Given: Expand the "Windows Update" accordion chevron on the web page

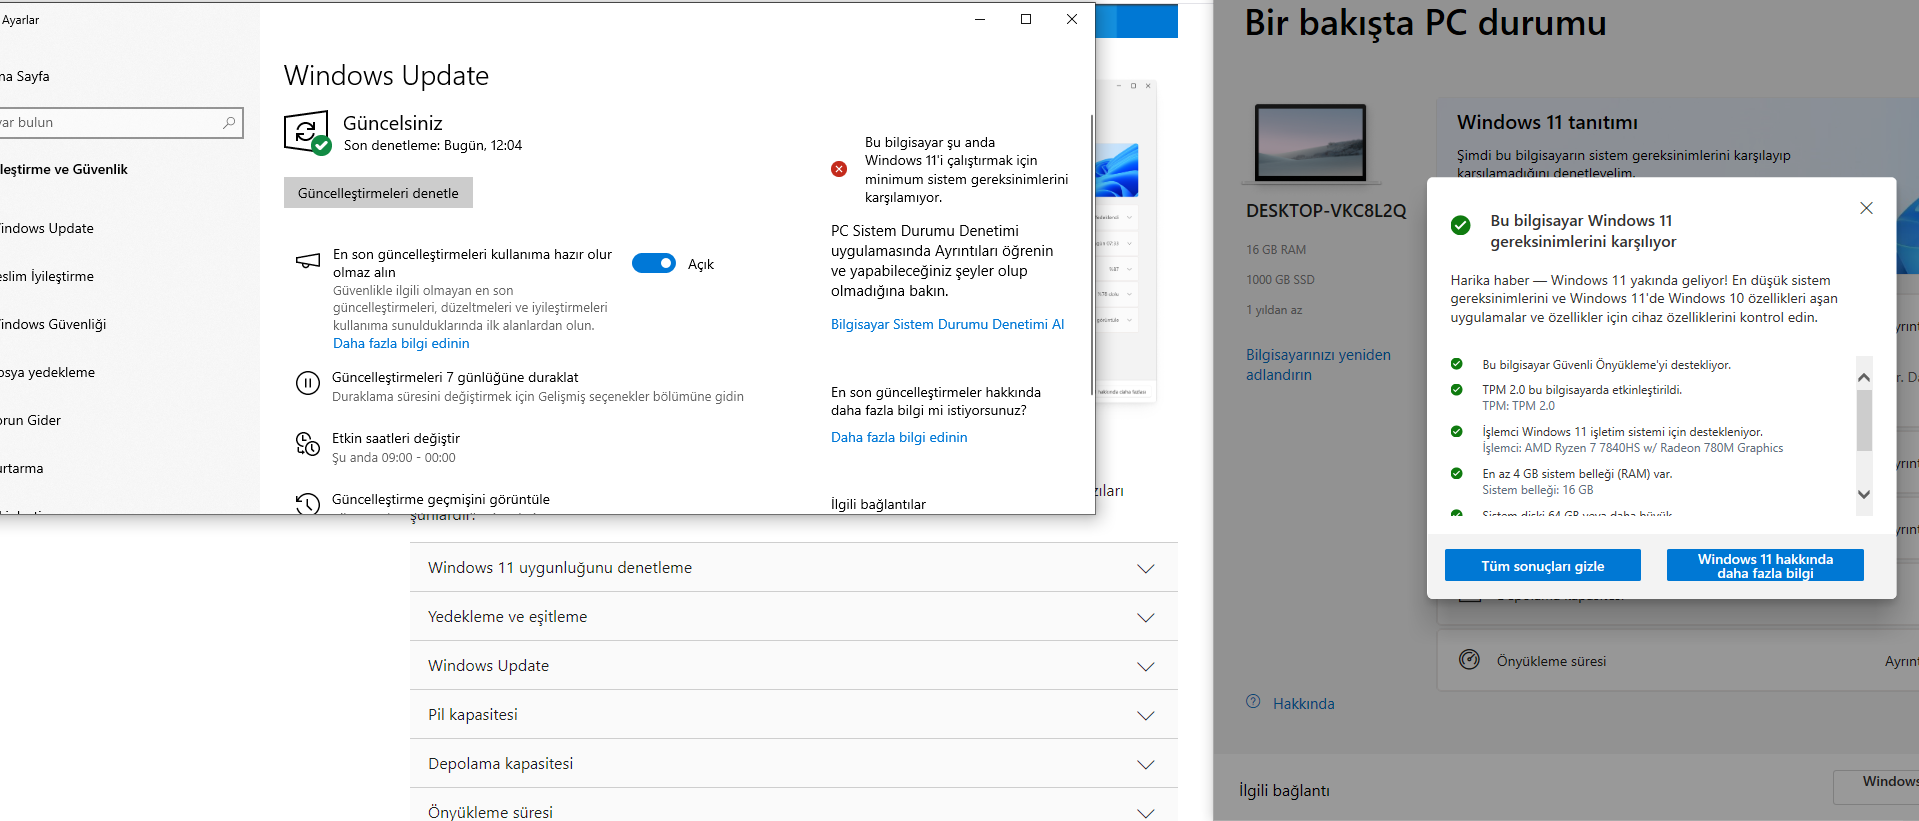Looking at the screenshot, I should (x=1146, y=666).
